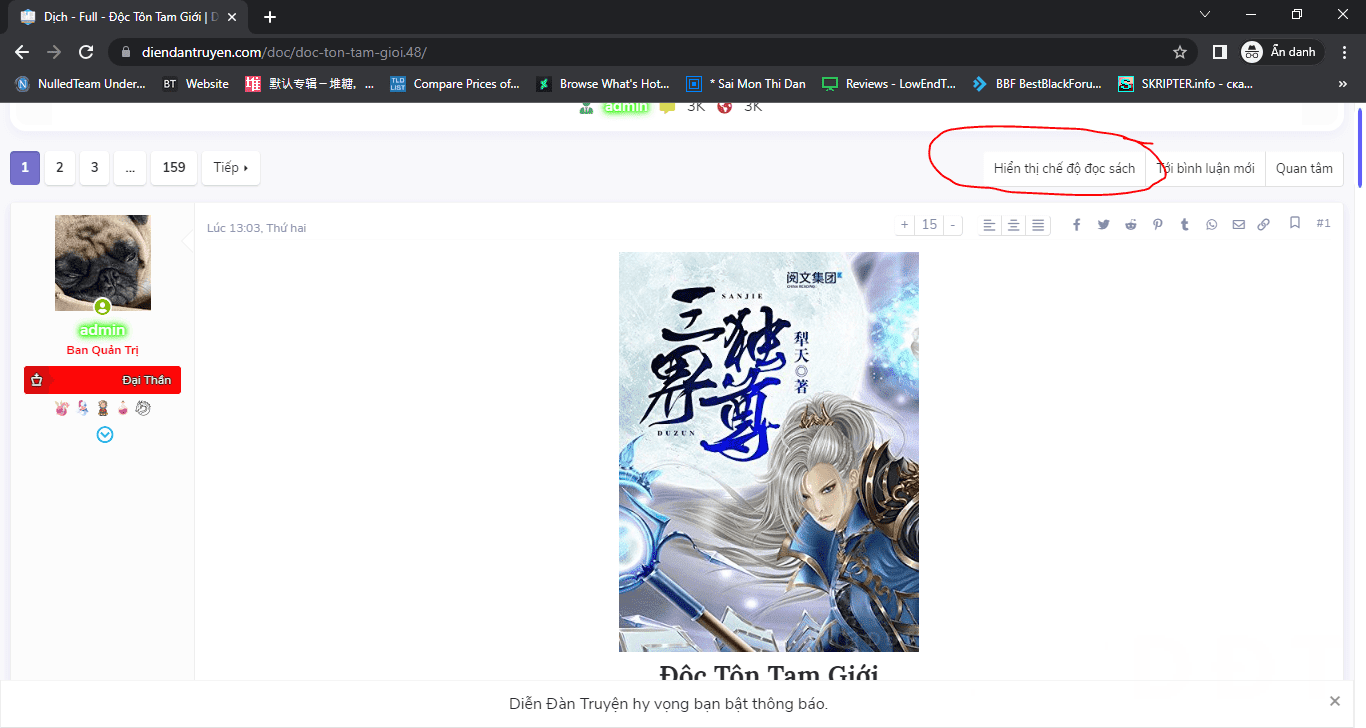Image resolution: width=1366 pixels, height=728 pixels.
Task: Align post text to the left
Action: click(x=989, y=225)
